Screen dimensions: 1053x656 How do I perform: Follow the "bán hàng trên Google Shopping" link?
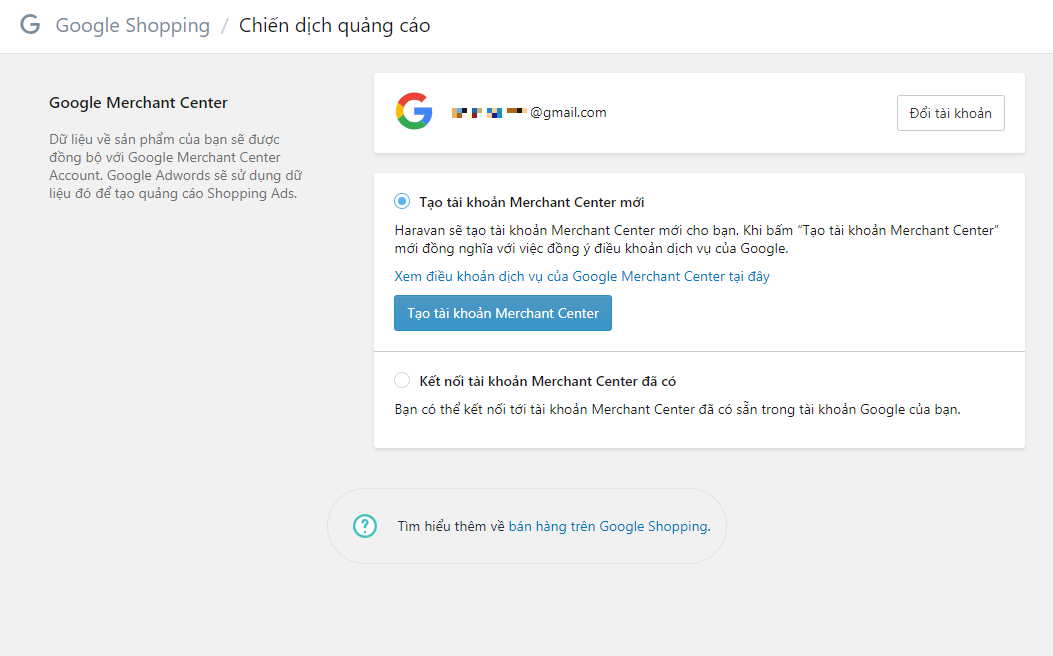click(x=607, y=526)
